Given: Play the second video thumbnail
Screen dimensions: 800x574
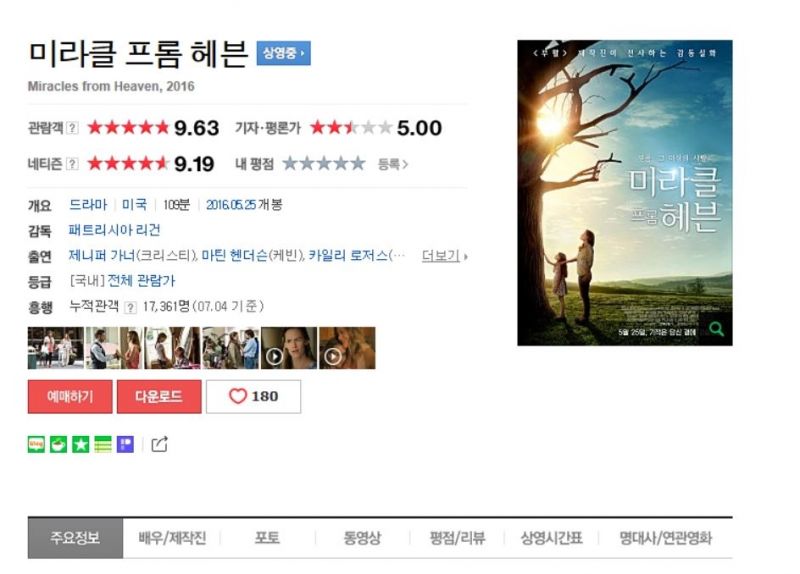Looking at the screenshot, I should click(x=347, y=348).
